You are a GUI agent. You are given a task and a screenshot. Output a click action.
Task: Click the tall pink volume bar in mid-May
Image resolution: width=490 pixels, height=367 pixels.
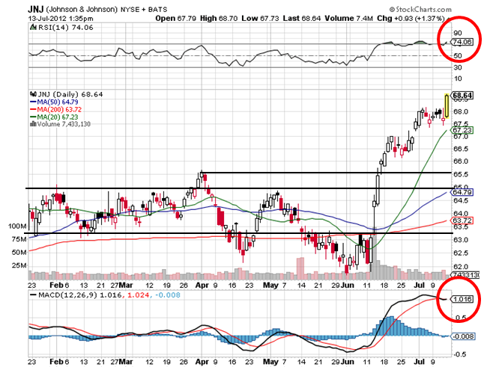click(300, 268)
